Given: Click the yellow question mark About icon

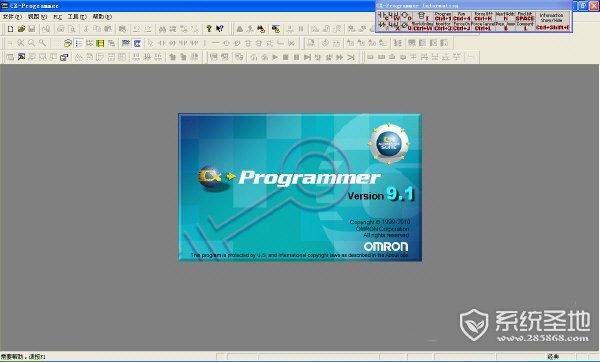Looking at the screenshot, I should coord(209,29).
